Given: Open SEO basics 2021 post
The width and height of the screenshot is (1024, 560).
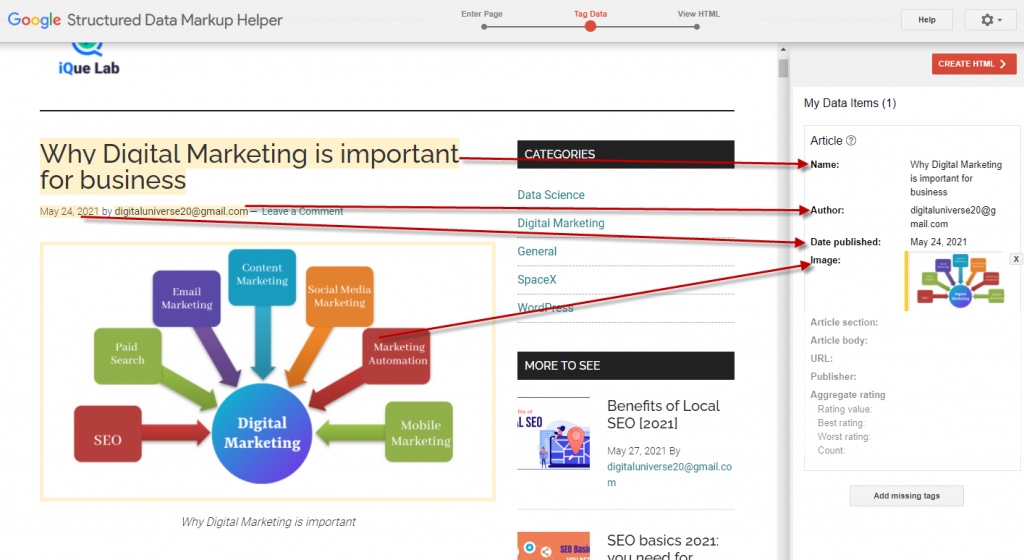Looking at the screenshot, I should (x=663, y=548).
